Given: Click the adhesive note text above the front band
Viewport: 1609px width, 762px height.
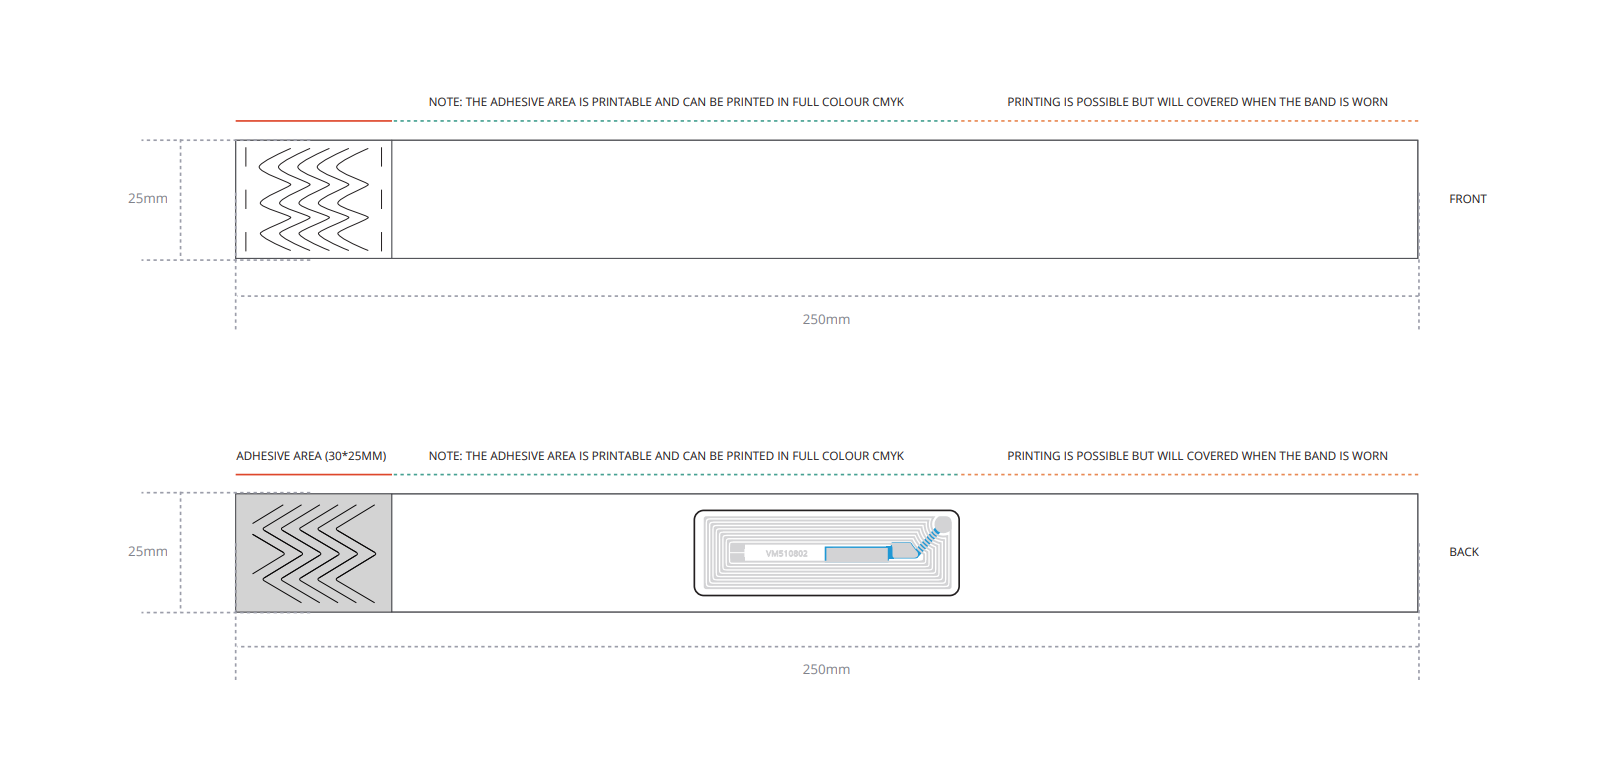Looking at the screenshot, I should [666, 102].
